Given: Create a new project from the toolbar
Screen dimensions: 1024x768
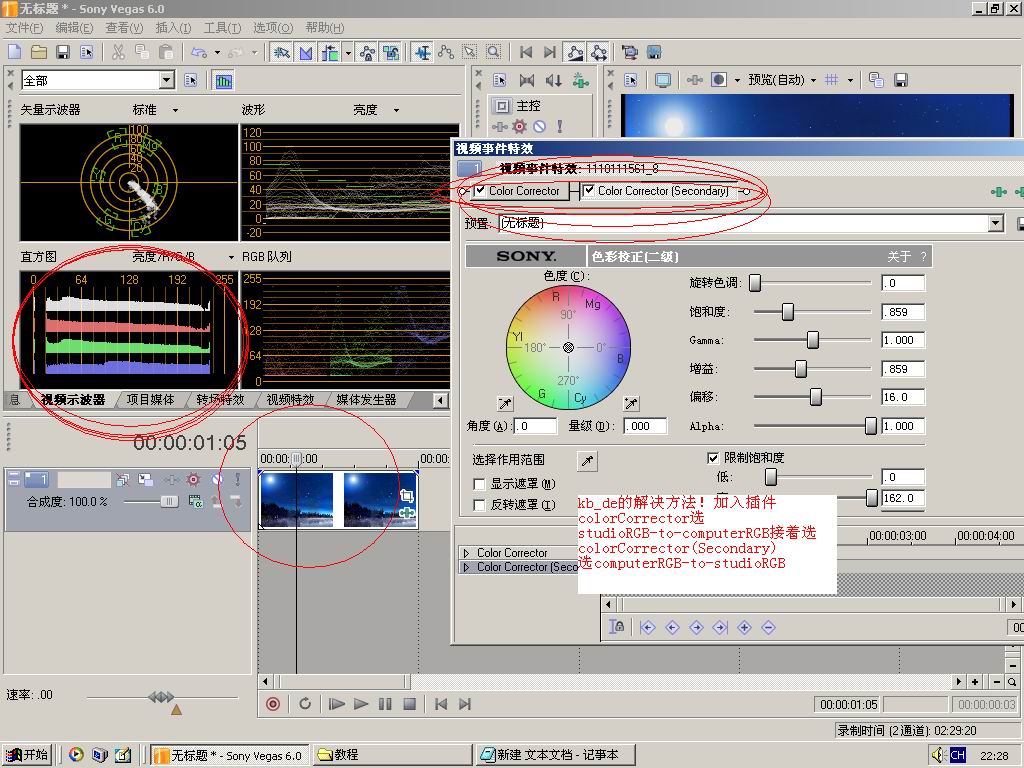Looking at the screenshot, I should (x=14, y=52).
